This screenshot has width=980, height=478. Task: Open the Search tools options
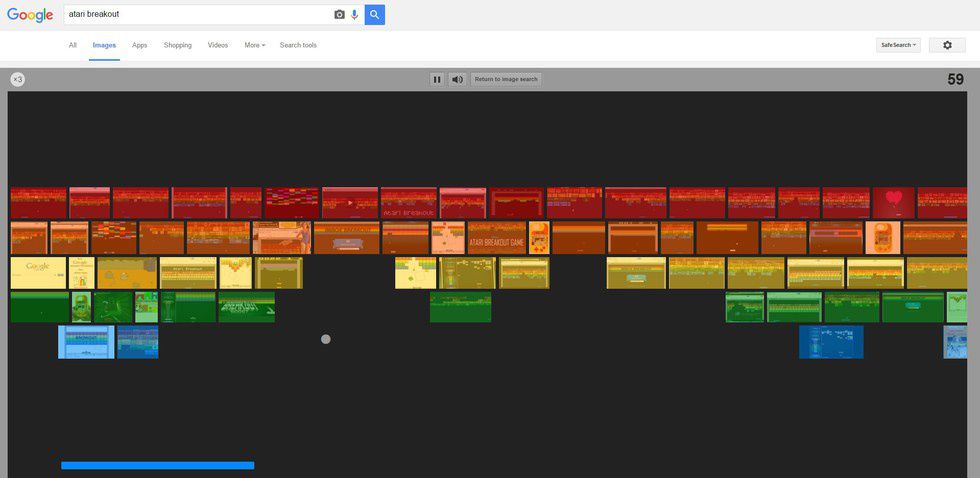tap(298, 45)
